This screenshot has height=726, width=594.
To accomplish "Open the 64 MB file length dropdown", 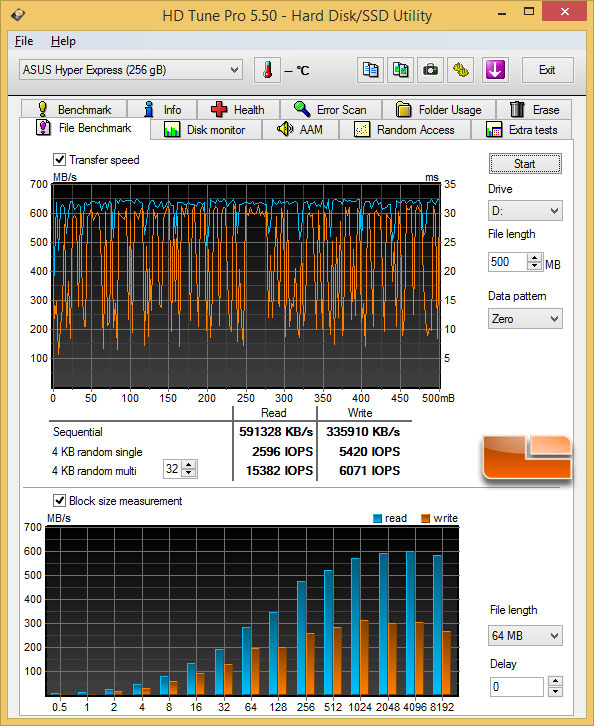I will tap(525, 636).
